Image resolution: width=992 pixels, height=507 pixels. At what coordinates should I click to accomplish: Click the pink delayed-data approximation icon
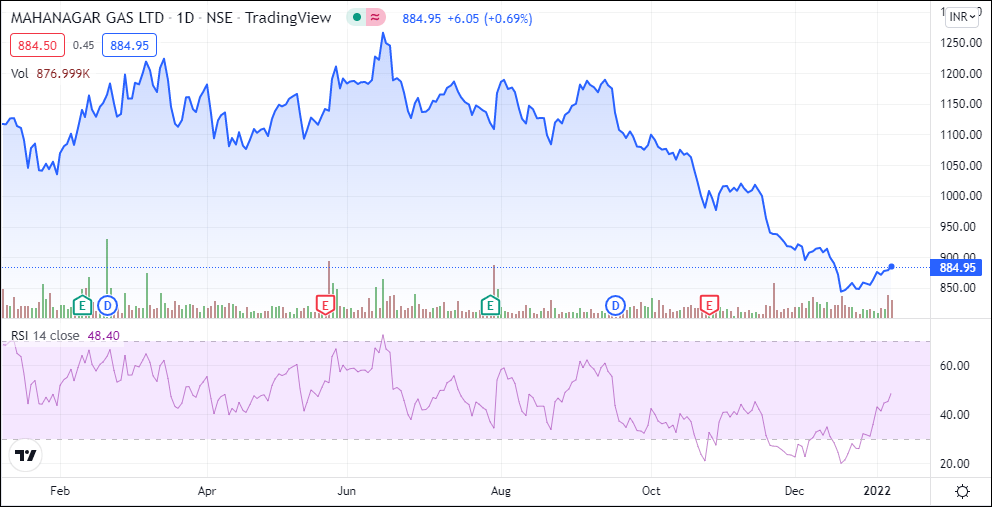click(375, 18)
